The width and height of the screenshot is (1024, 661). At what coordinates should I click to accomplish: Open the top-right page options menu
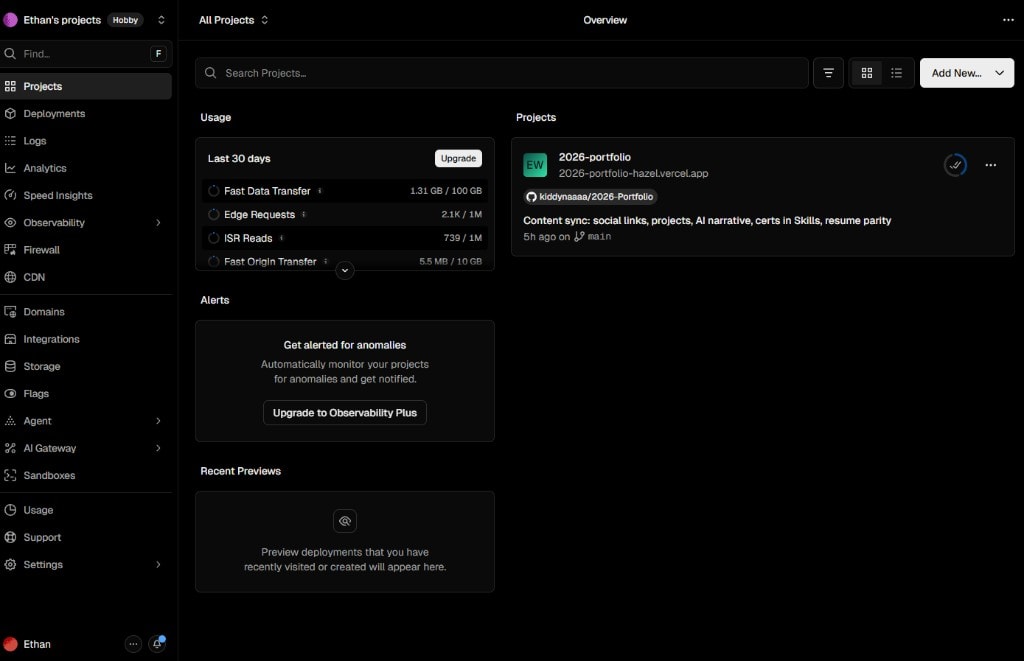[1008, 20]
